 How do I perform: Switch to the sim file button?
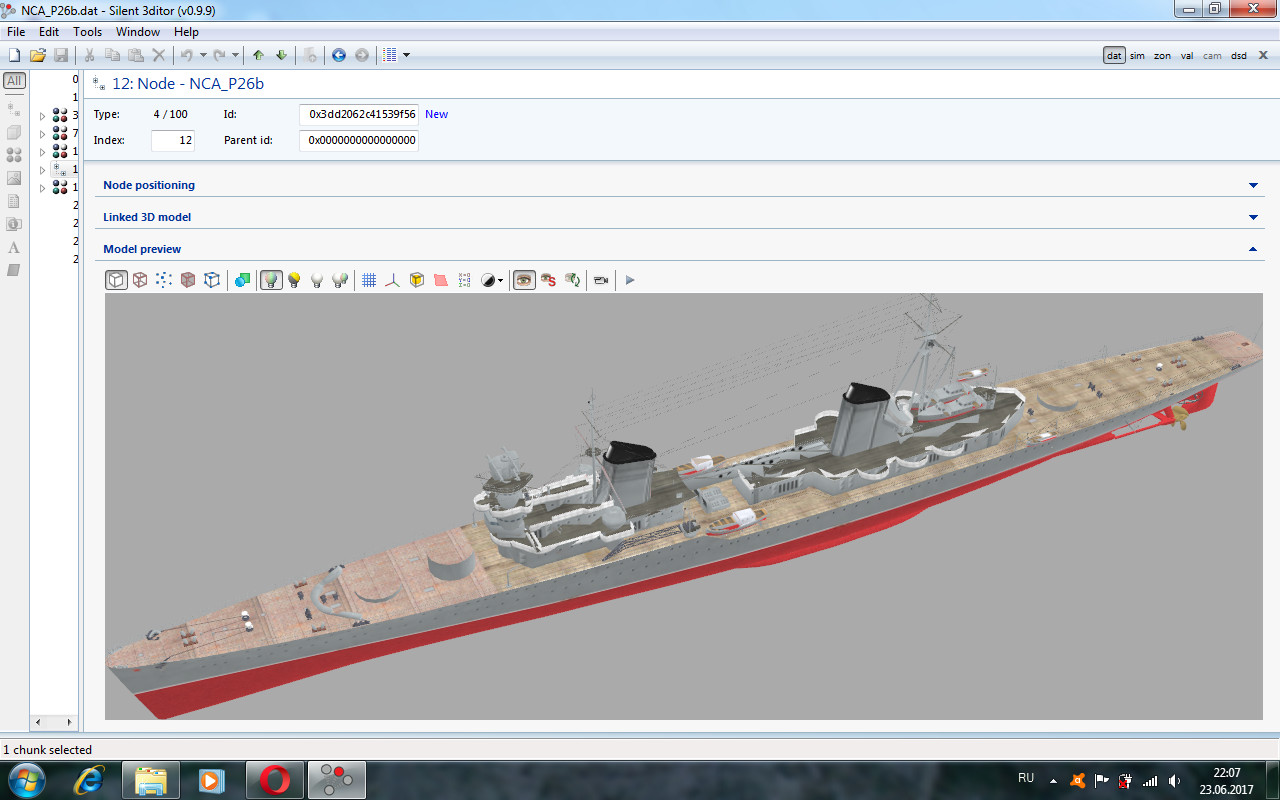tap(1137, 56)
